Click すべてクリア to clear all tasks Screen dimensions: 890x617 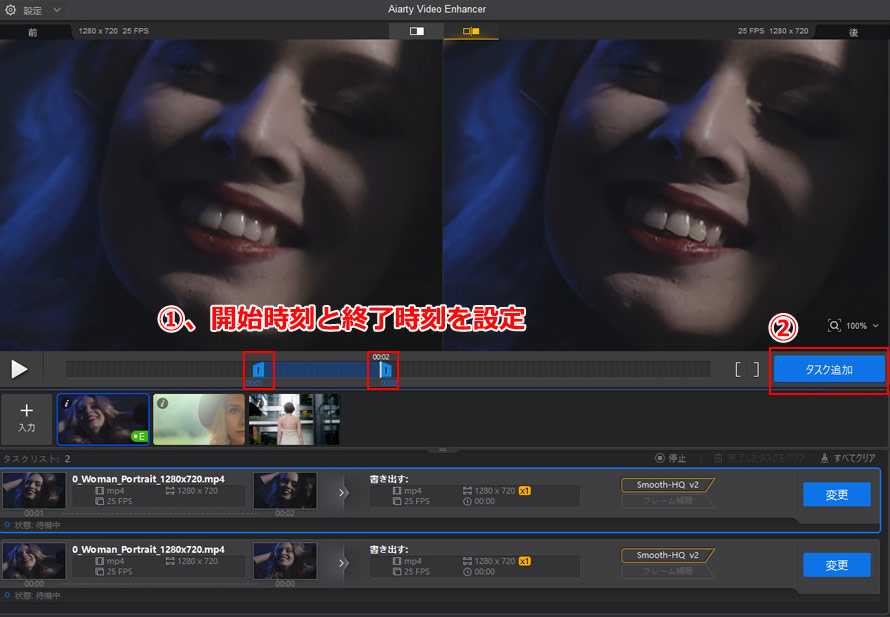click(848, 458)
